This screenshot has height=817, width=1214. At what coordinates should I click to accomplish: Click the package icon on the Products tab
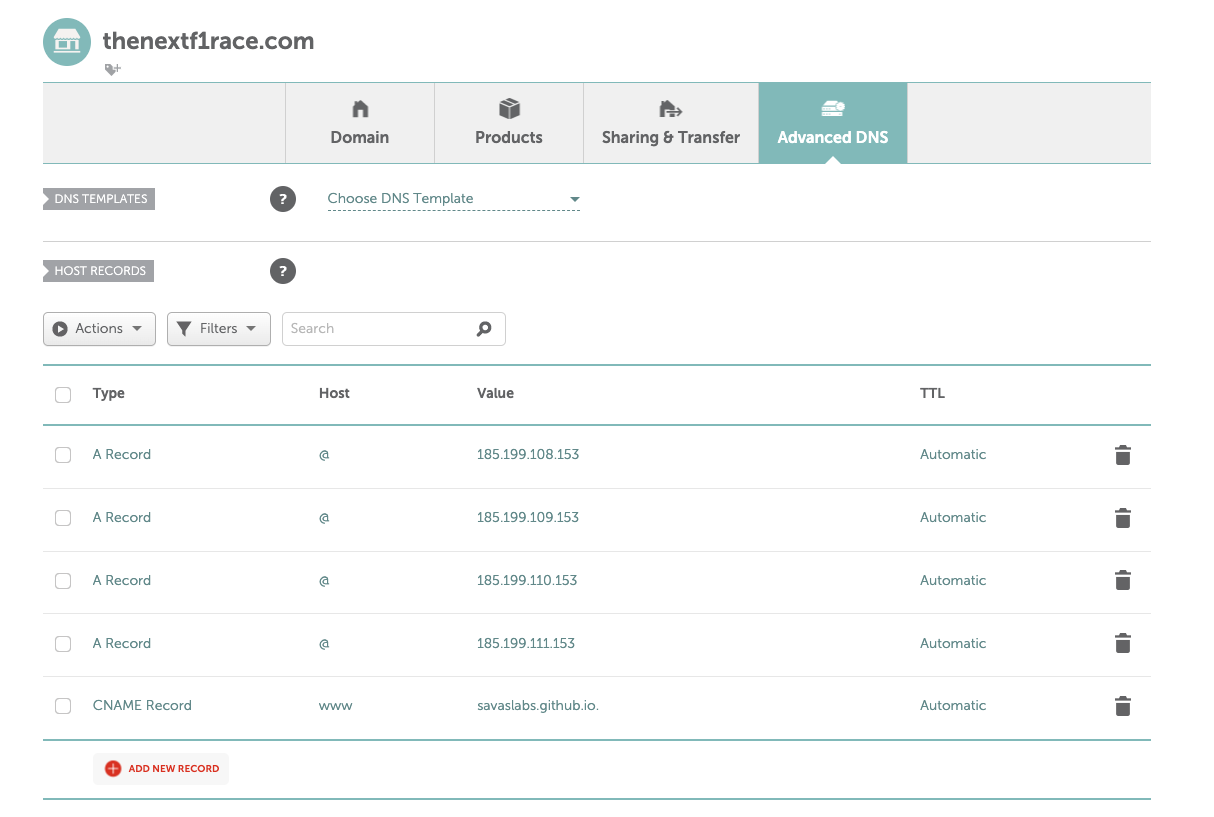(x=509, y=108)
